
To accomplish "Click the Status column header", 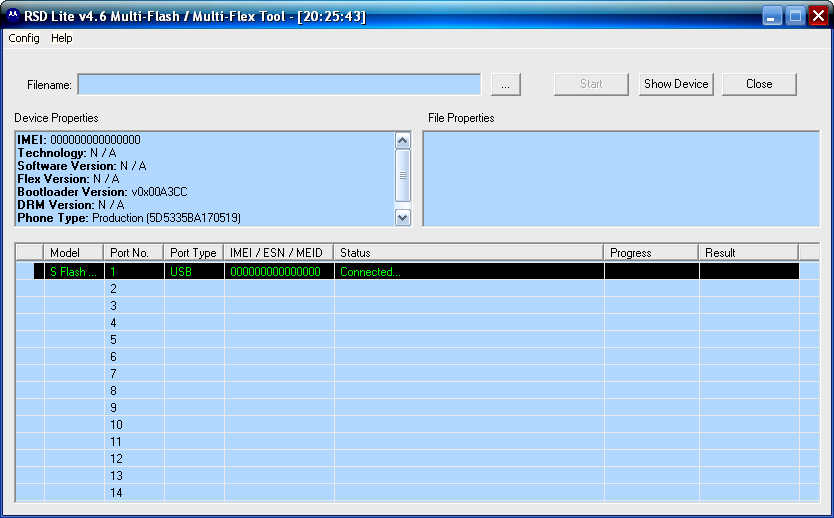I will point(469,253).
